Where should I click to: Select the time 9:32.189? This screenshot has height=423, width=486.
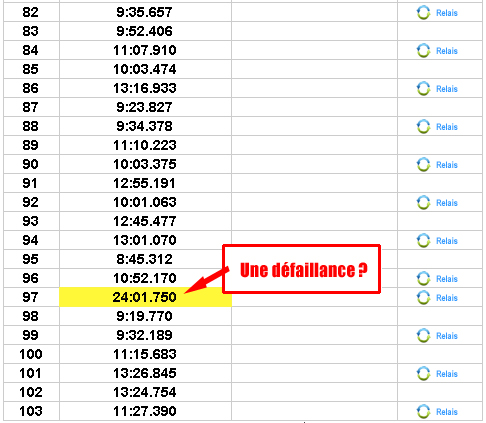click(144, 335)
